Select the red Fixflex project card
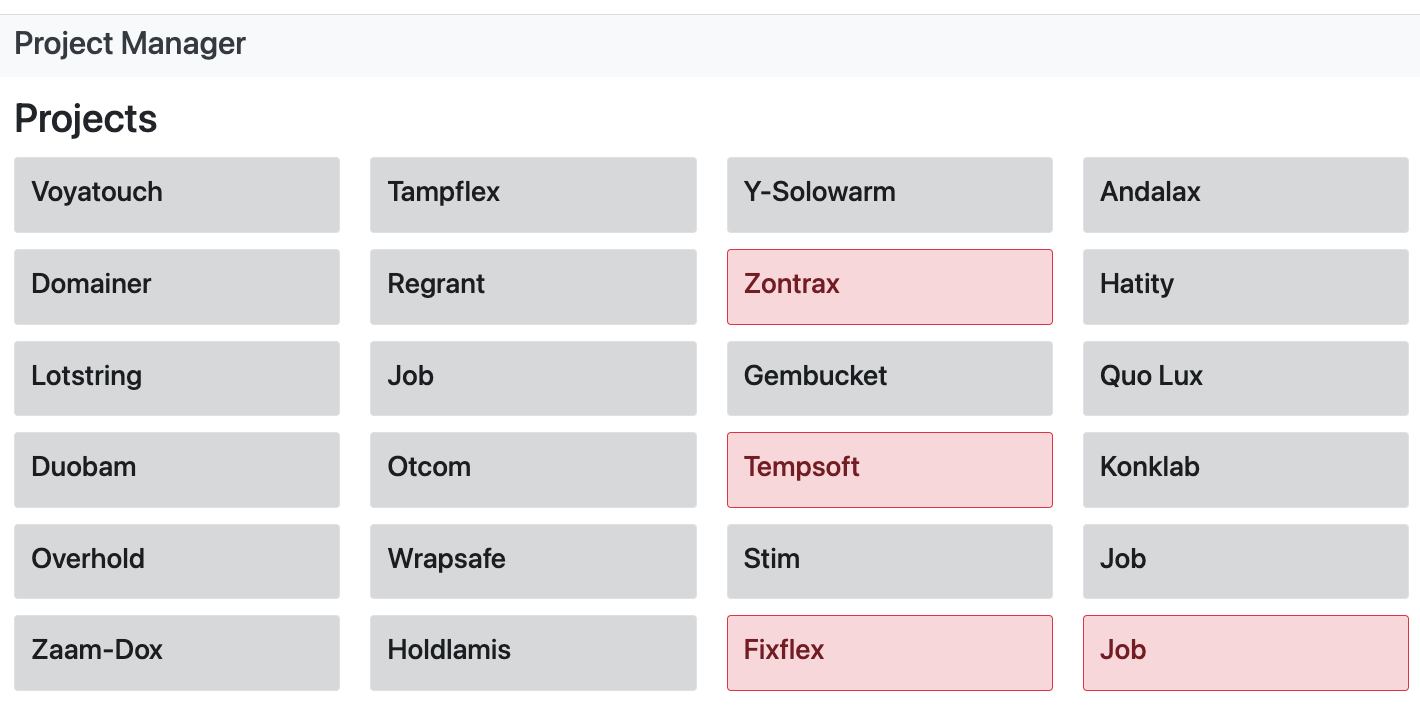This screenshot has height=705, width=1420. point(889,652)
